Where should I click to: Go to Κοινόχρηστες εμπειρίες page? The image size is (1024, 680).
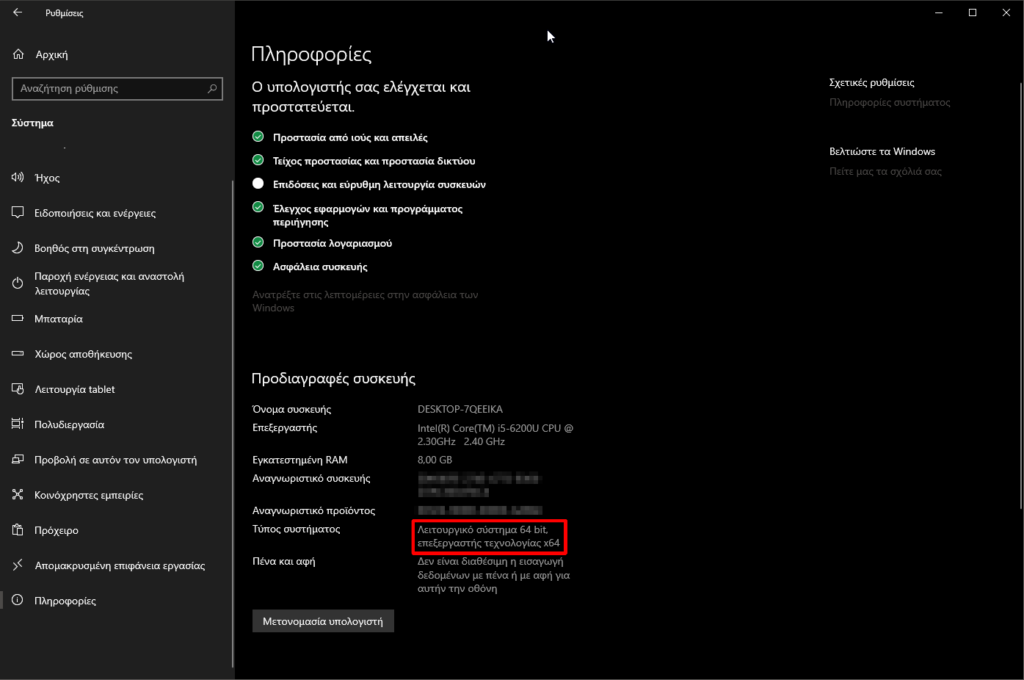pyautogui.click(x=88, y=495)
